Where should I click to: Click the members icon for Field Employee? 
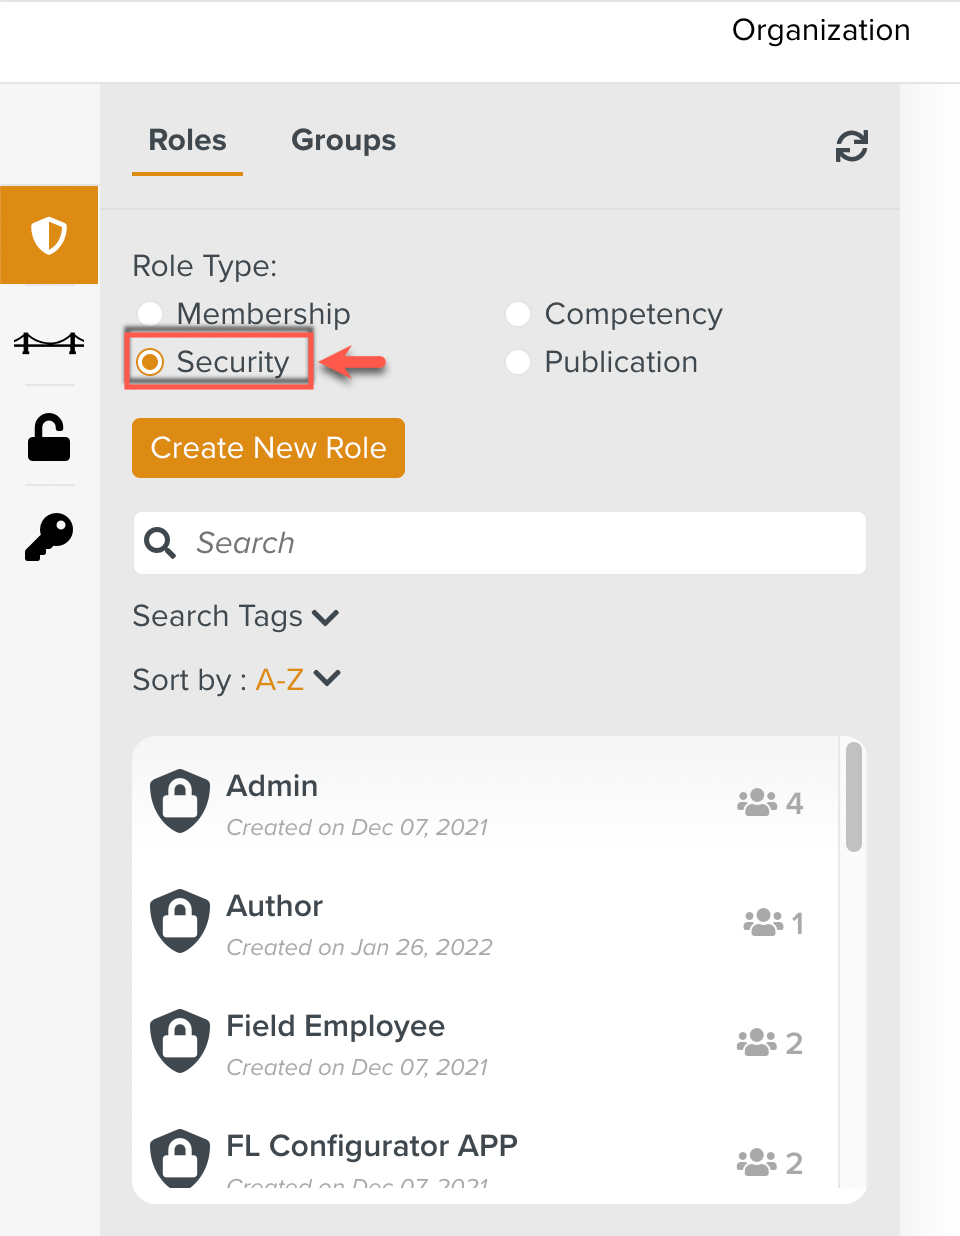[757, 1042]
